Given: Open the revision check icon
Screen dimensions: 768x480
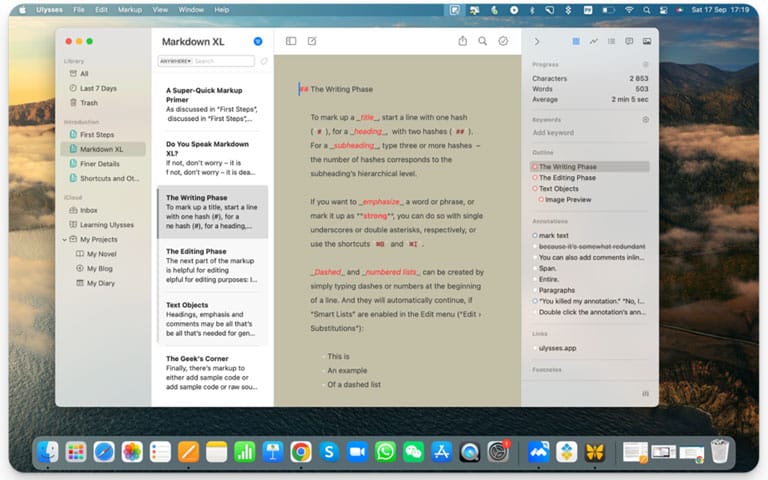Looking at the screenshot, I should tap(503, 41).
